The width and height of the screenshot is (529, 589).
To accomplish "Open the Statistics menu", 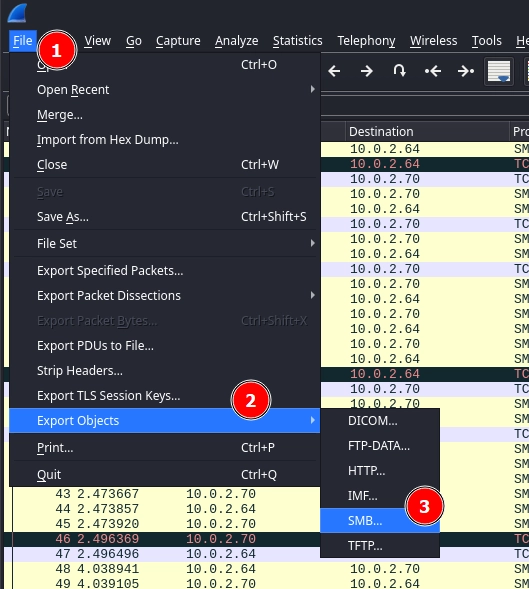I will (x=298, y=41).
